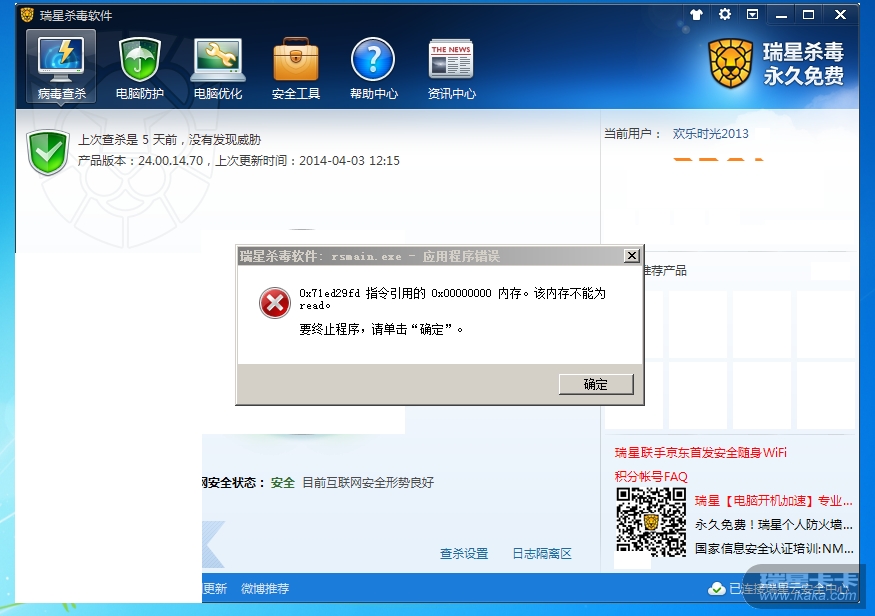This screenshot has height=616, width=875.
Task: Click the red error icon in dialog
Action: tap(275, 303)
